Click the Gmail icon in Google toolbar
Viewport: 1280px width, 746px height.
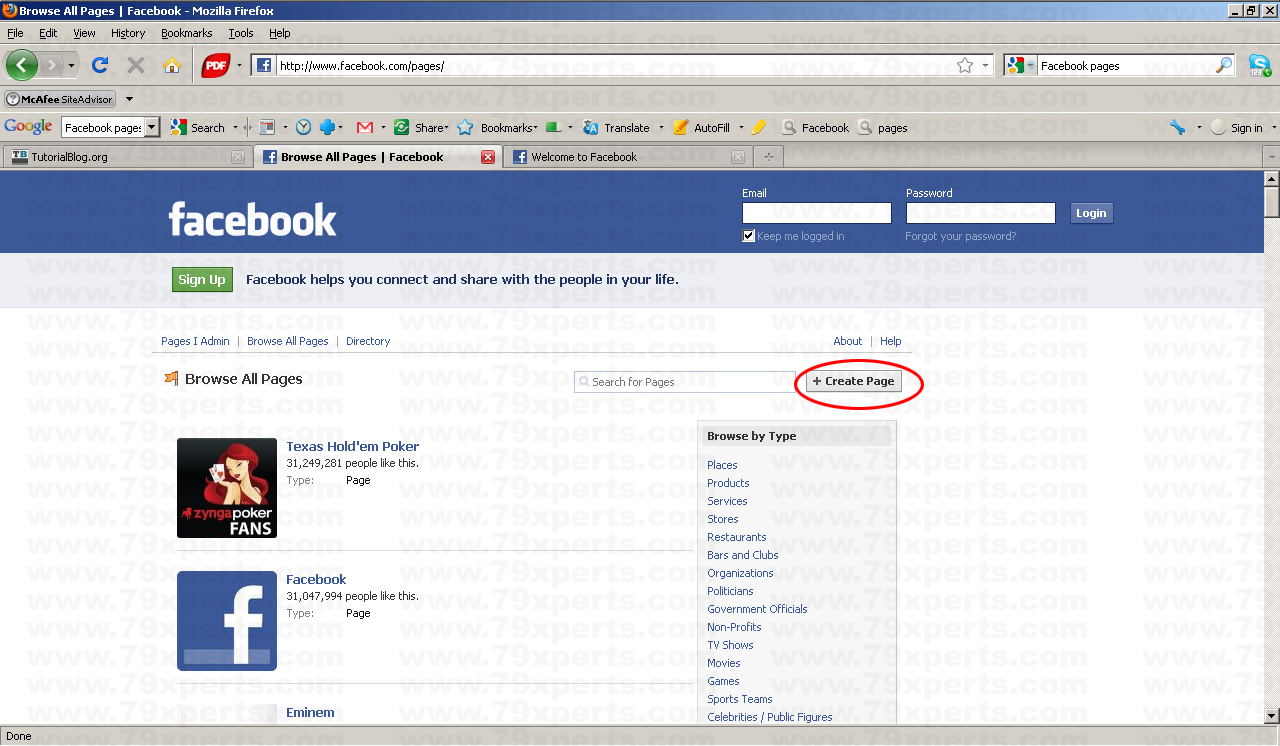[365, 127]
